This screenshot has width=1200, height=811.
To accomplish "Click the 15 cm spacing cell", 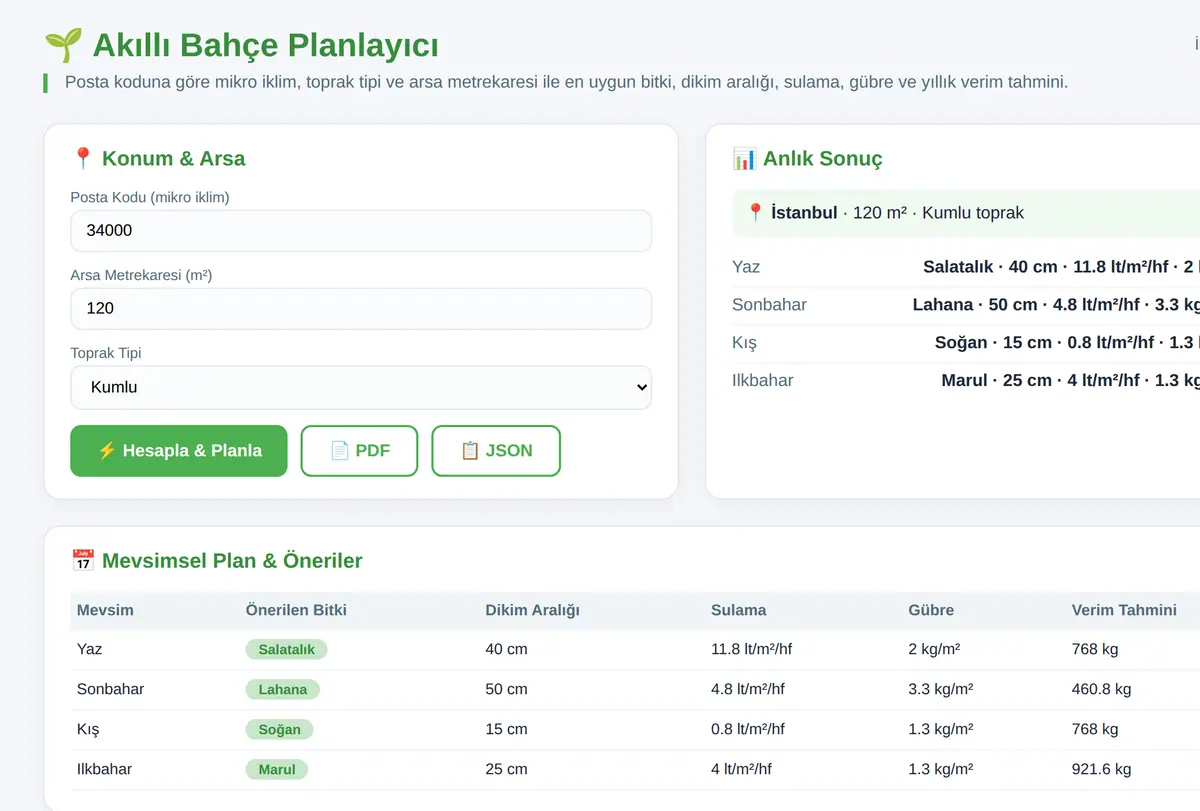I will pos(507,729).
